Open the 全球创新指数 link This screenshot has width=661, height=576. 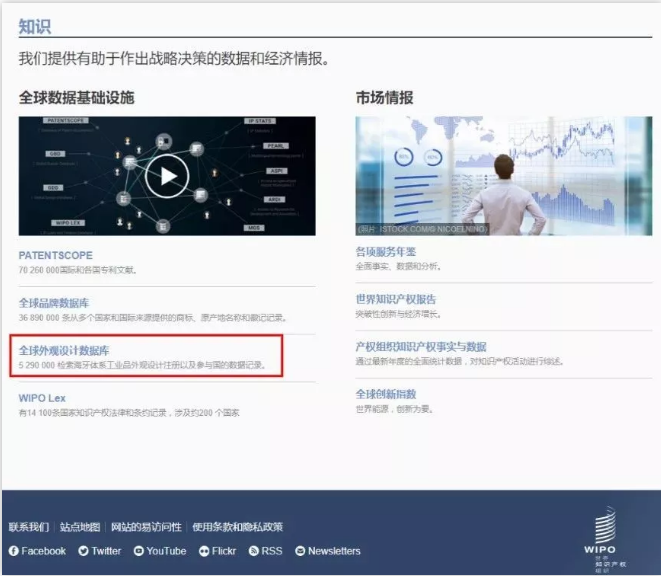coord(386,394)
